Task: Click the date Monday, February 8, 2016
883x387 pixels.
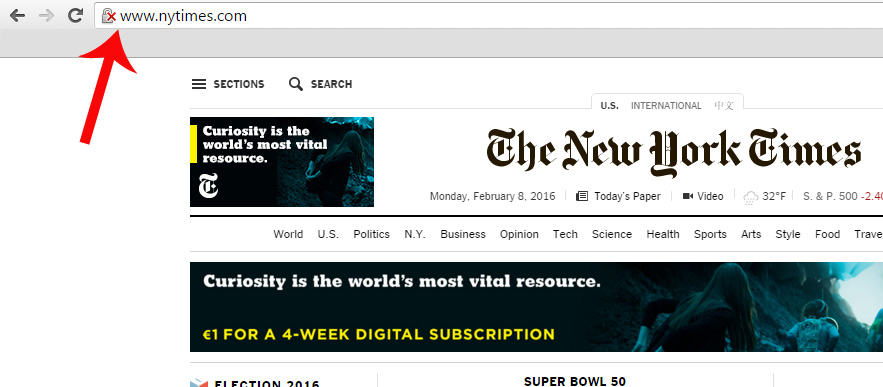Action: (493, 197)
